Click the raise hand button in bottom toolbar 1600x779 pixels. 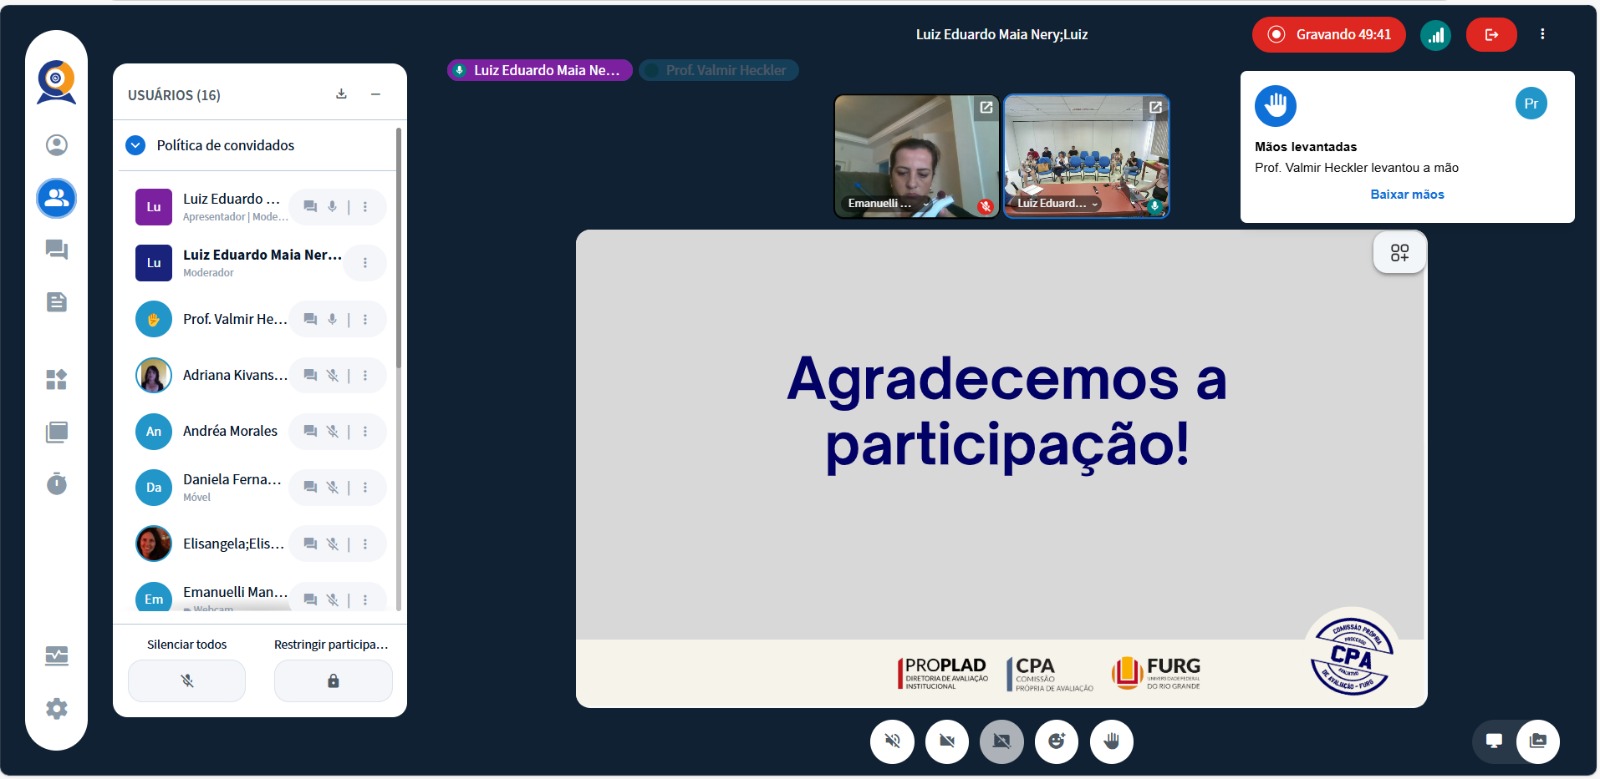[x=1111, y=742]
